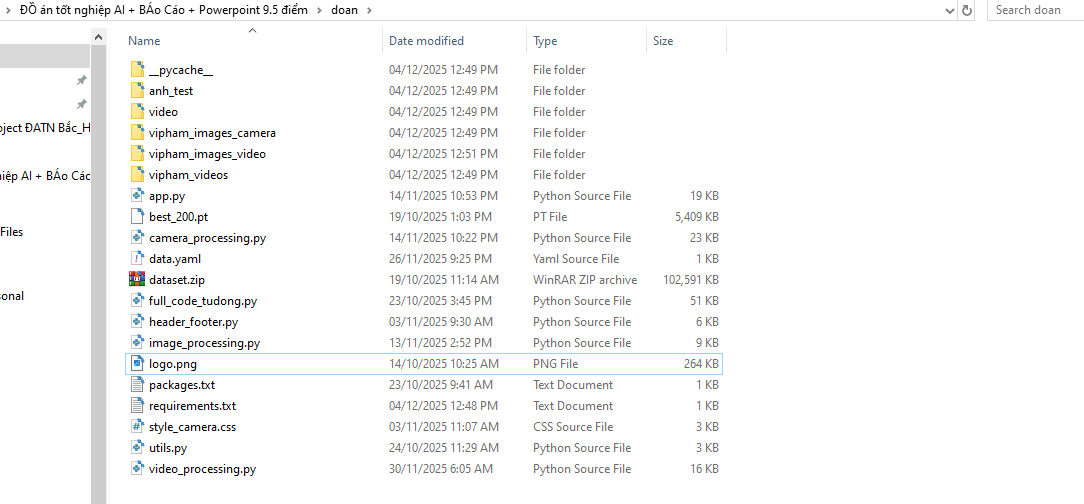Click the navigation pane scrollbar up arrow
1084x504 pixels.
[98, 37]
